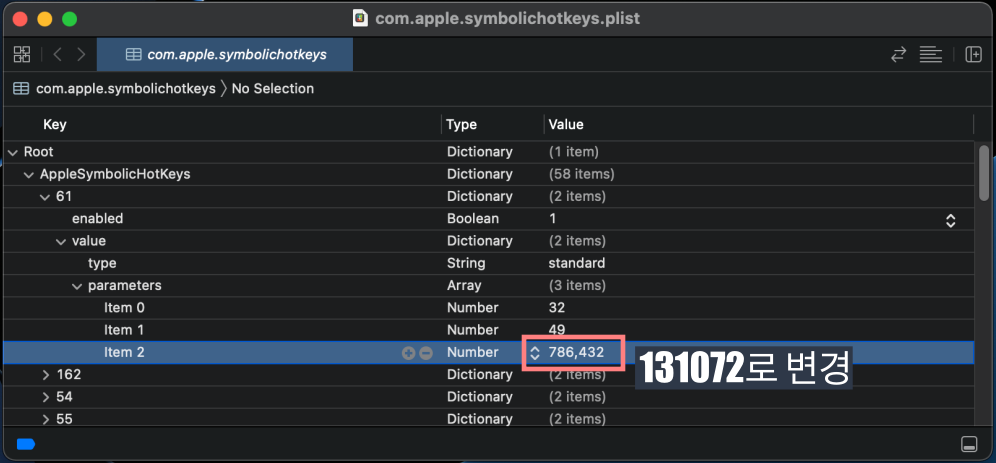Viewport: 996px width, 463px height.
Task: Click the Key column header
Action: point(55,124)
